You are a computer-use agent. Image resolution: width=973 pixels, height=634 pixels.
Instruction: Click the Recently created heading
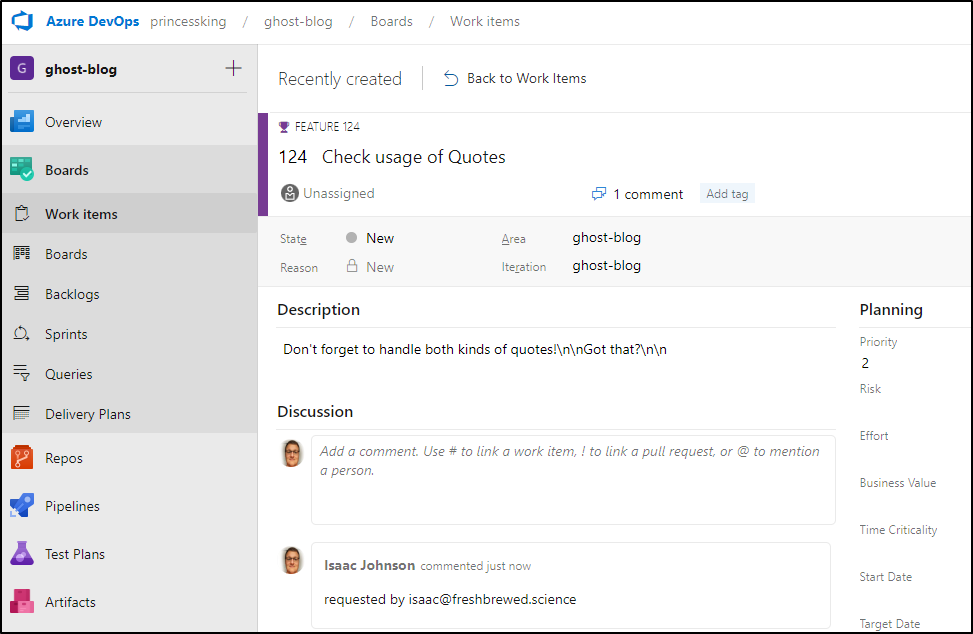coord(339,79)
